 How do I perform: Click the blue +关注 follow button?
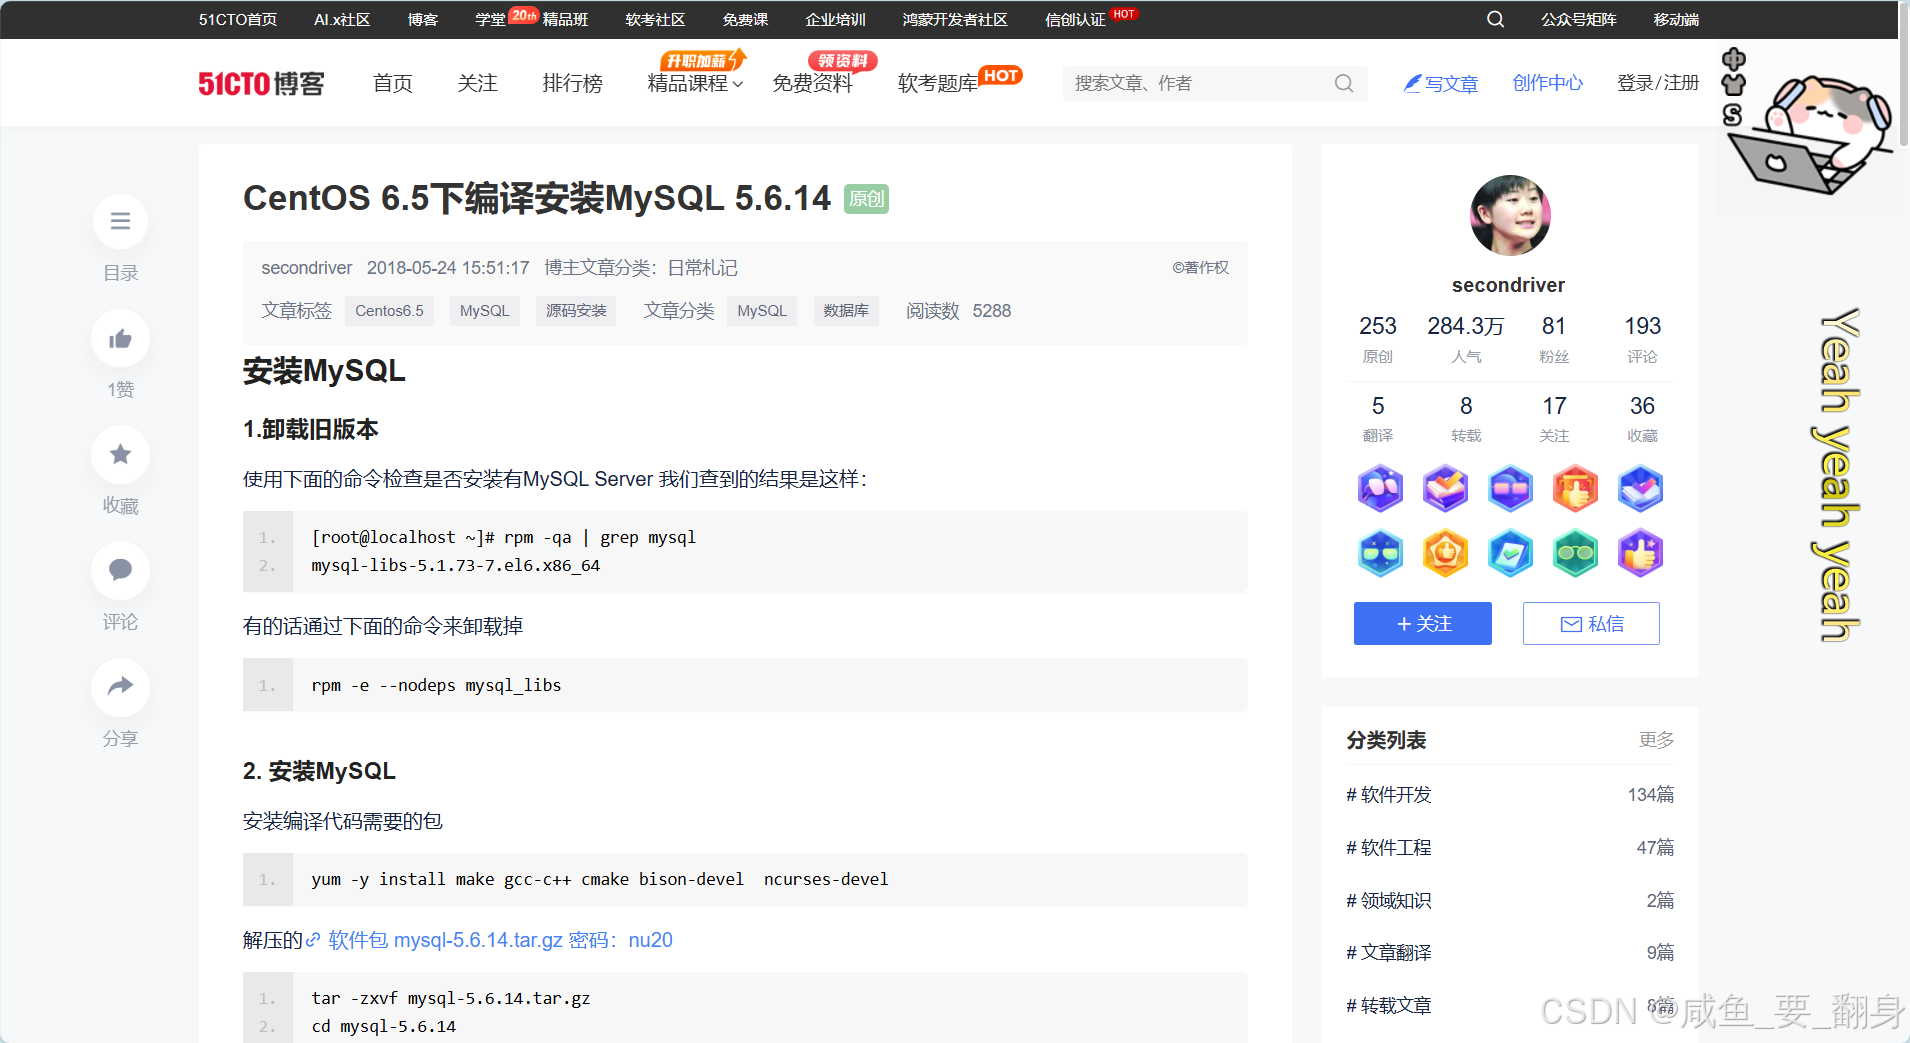(1423, 623)
